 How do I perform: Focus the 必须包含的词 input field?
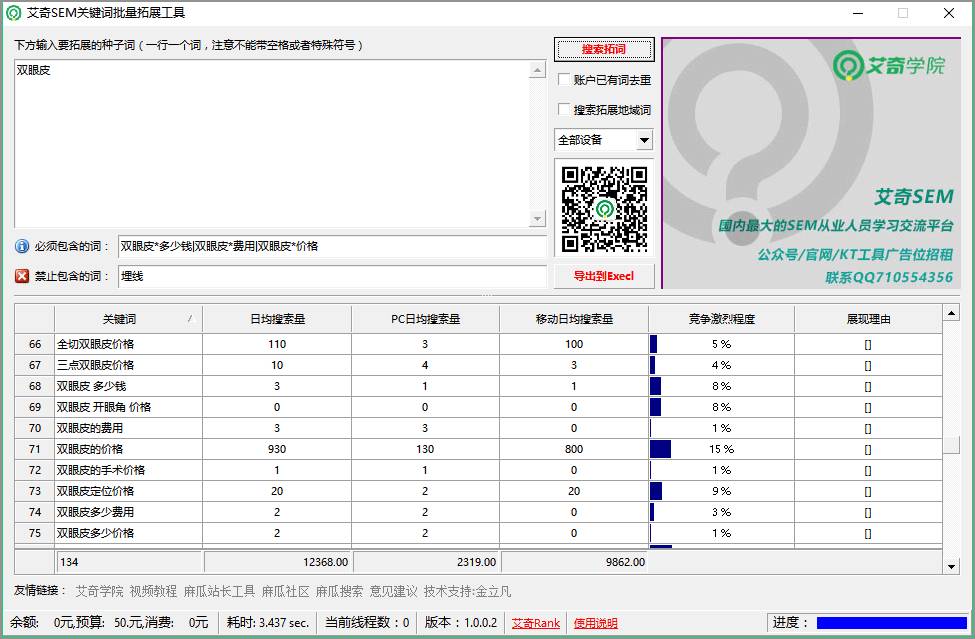(x=332, y=246)
